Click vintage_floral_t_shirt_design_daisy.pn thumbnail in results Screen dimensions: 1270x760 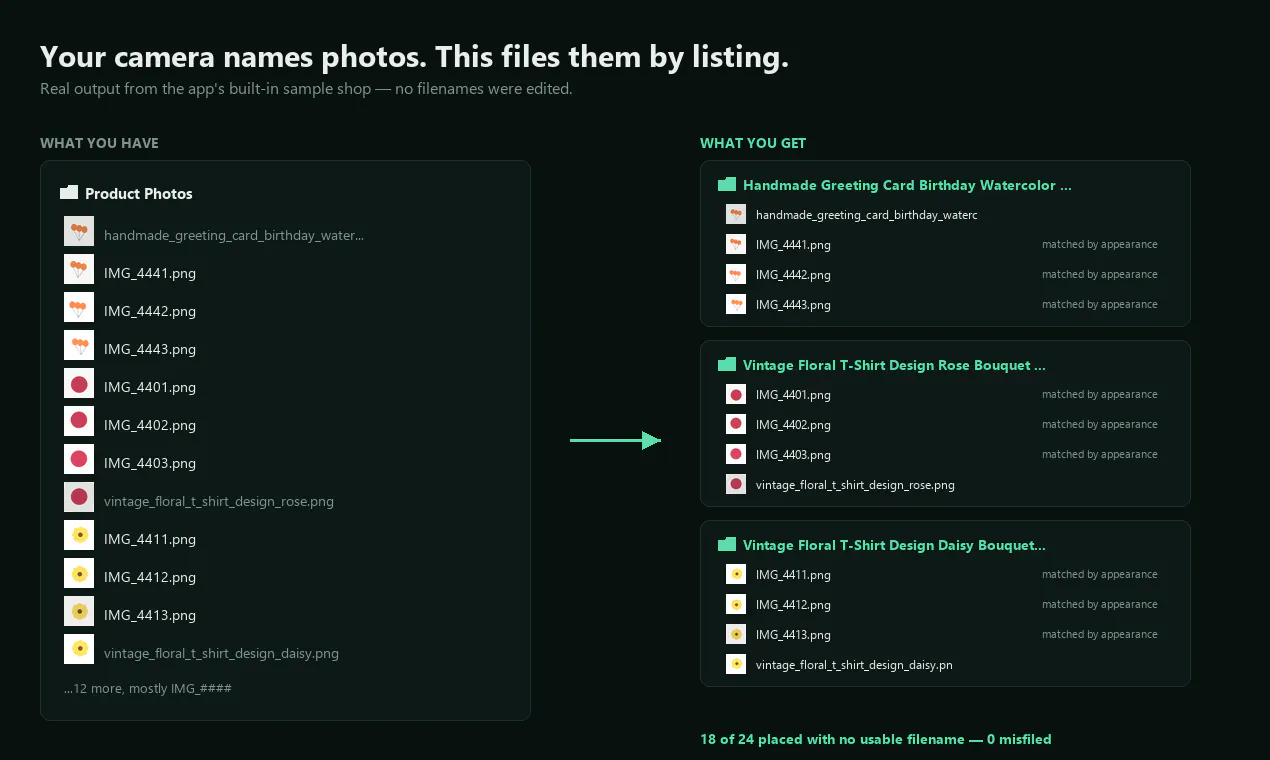[736, 665]
